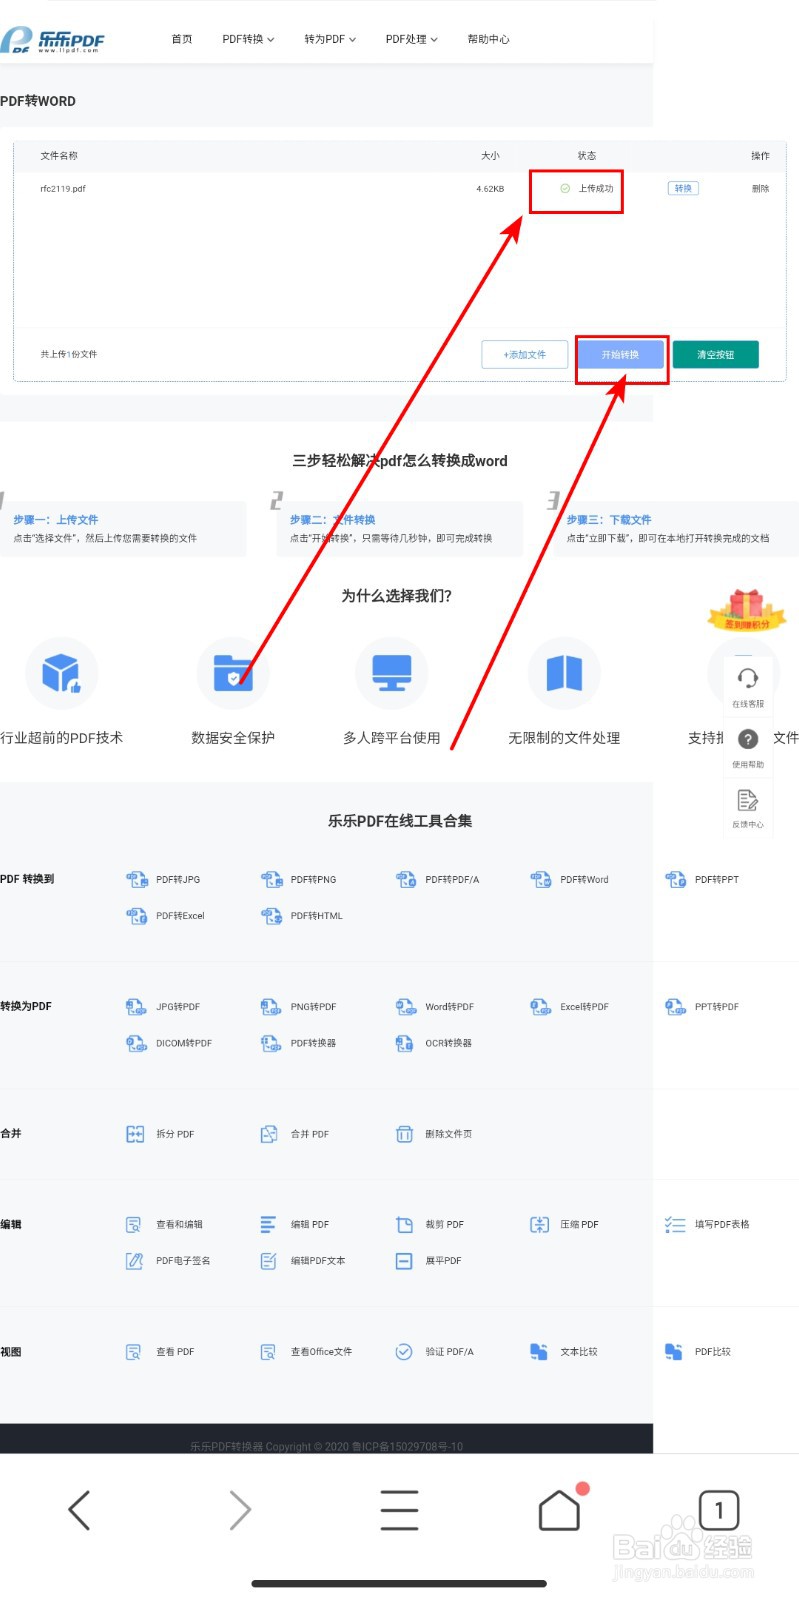Open the 查看Office文件 tool
This screenshot has width=799, height=1600.
pyautogui.click(x=305, y=1352)
